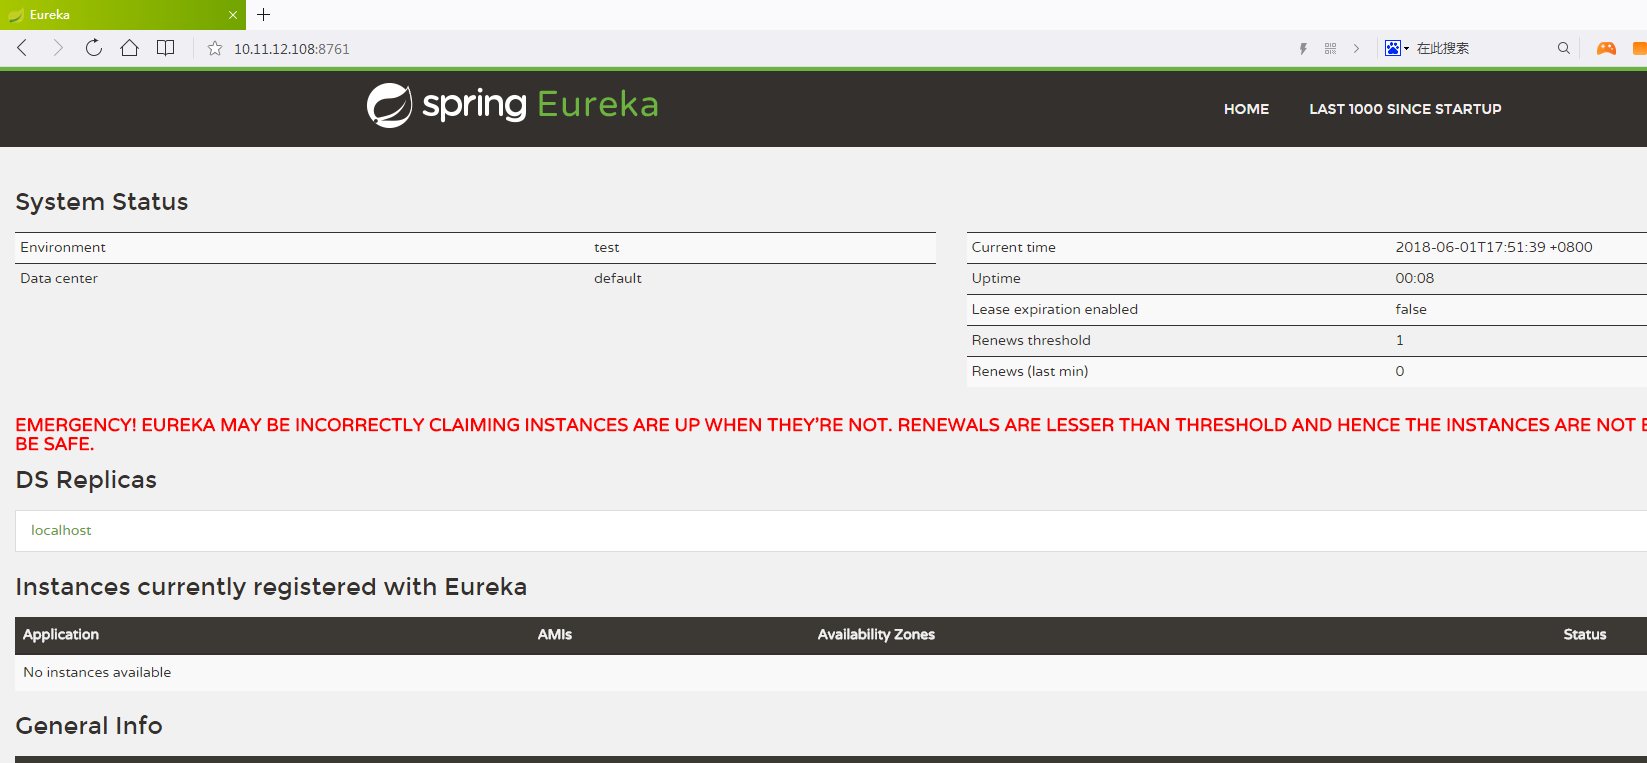
Task: Open the HOME menu item
Action: click(x=1246, y=109)
